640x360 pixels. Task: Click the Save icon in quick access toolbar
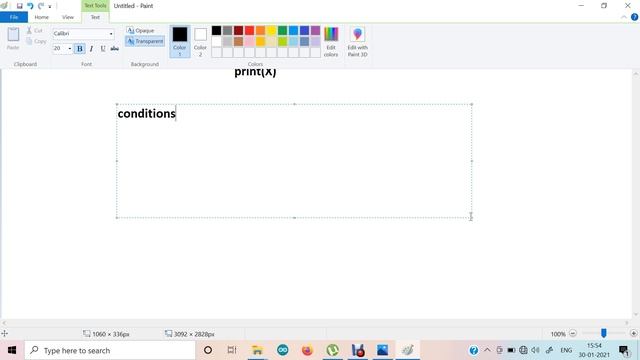(x=19, y=6)
